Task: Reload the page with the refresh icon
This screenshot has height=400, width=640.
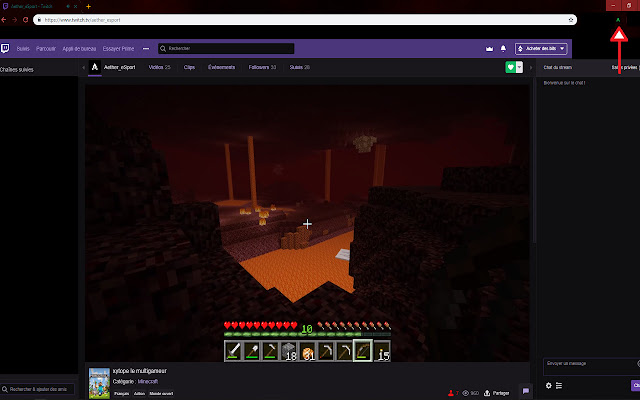Action: 25,20
